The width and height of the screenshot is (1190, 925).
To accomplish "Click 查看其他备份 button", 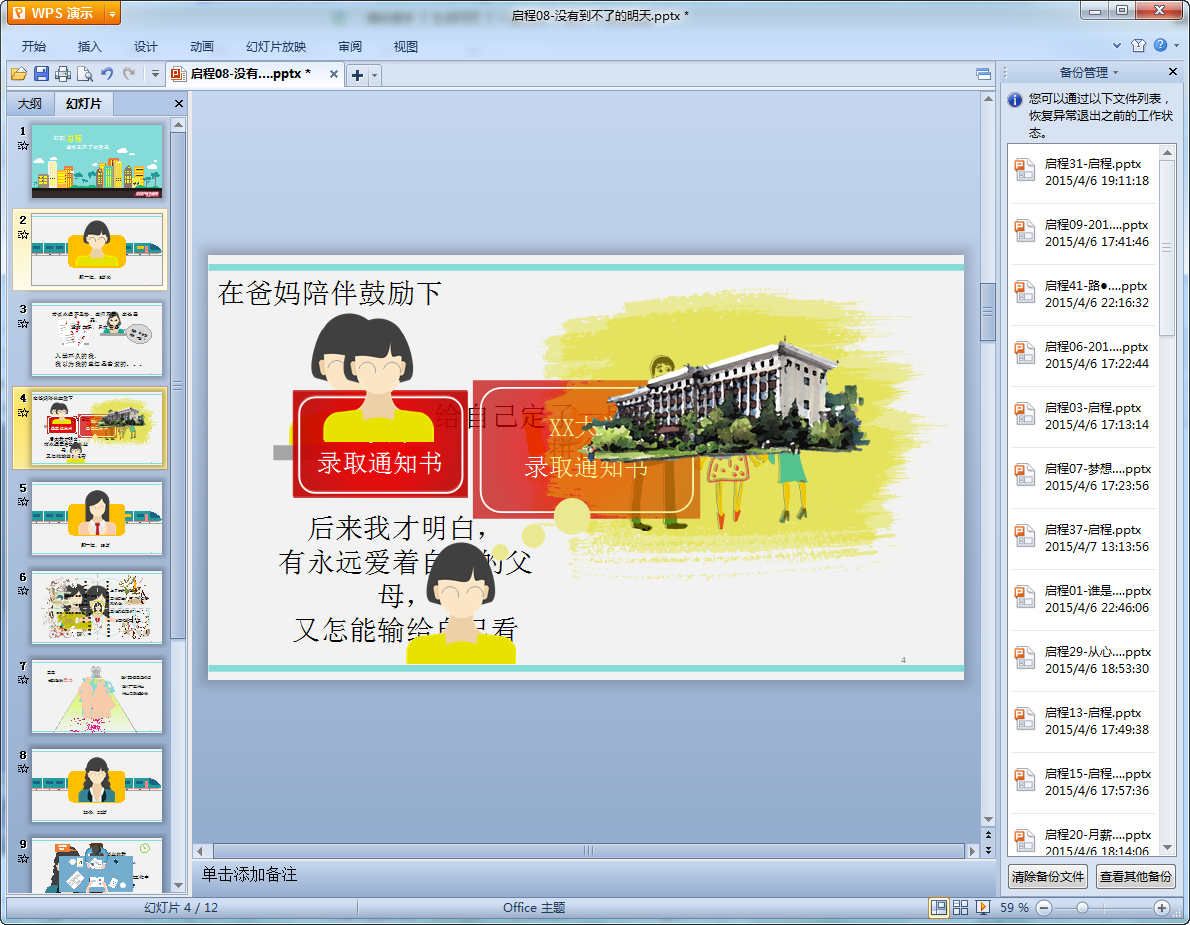I will (x=1135, y=876).
